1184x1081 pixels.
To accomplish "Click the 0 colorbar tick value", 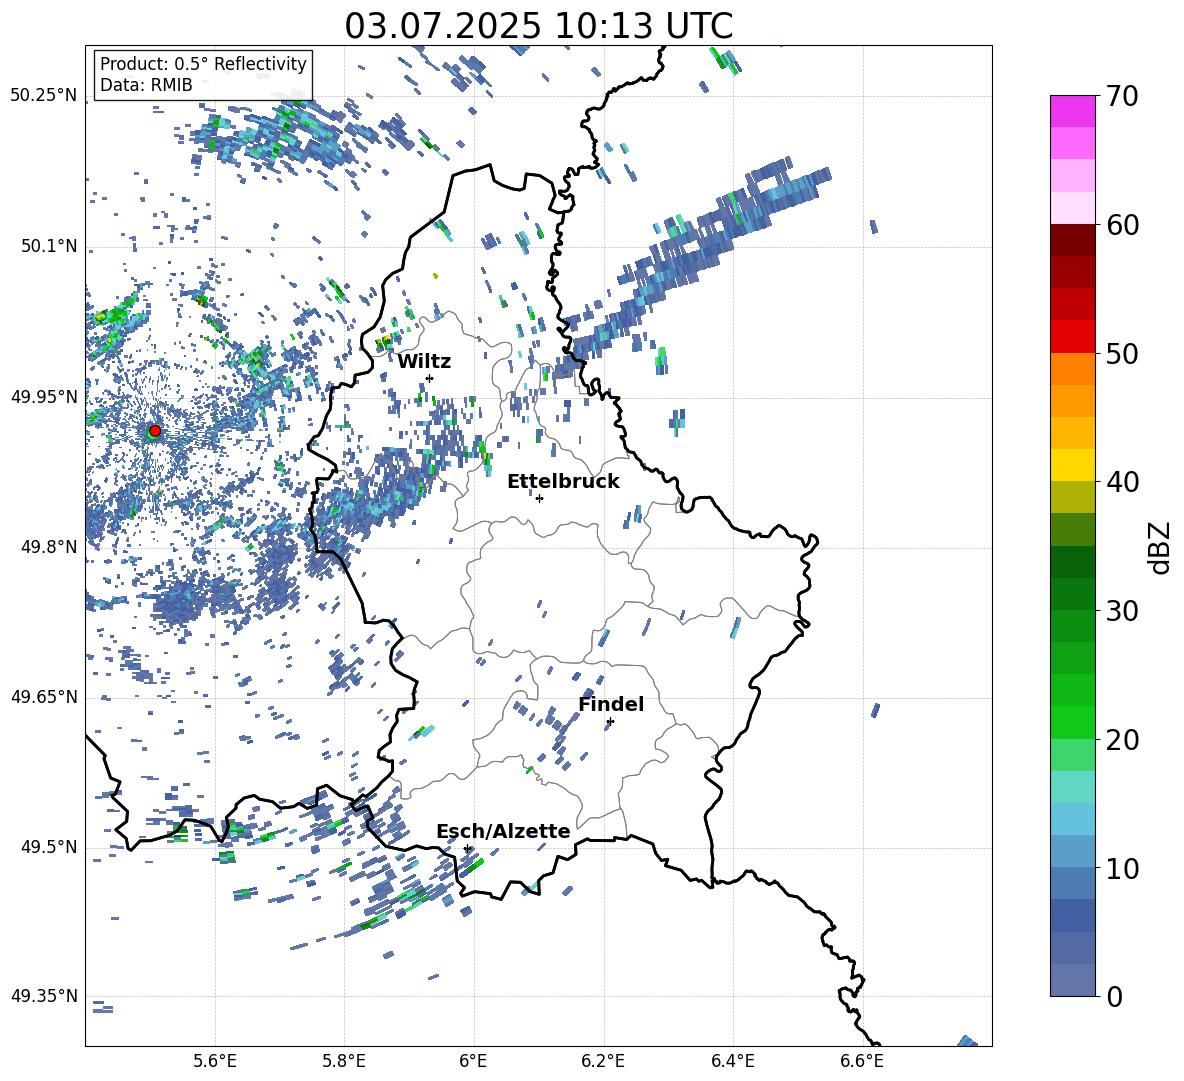I will pyautogui.click(x=1114, y=997).
